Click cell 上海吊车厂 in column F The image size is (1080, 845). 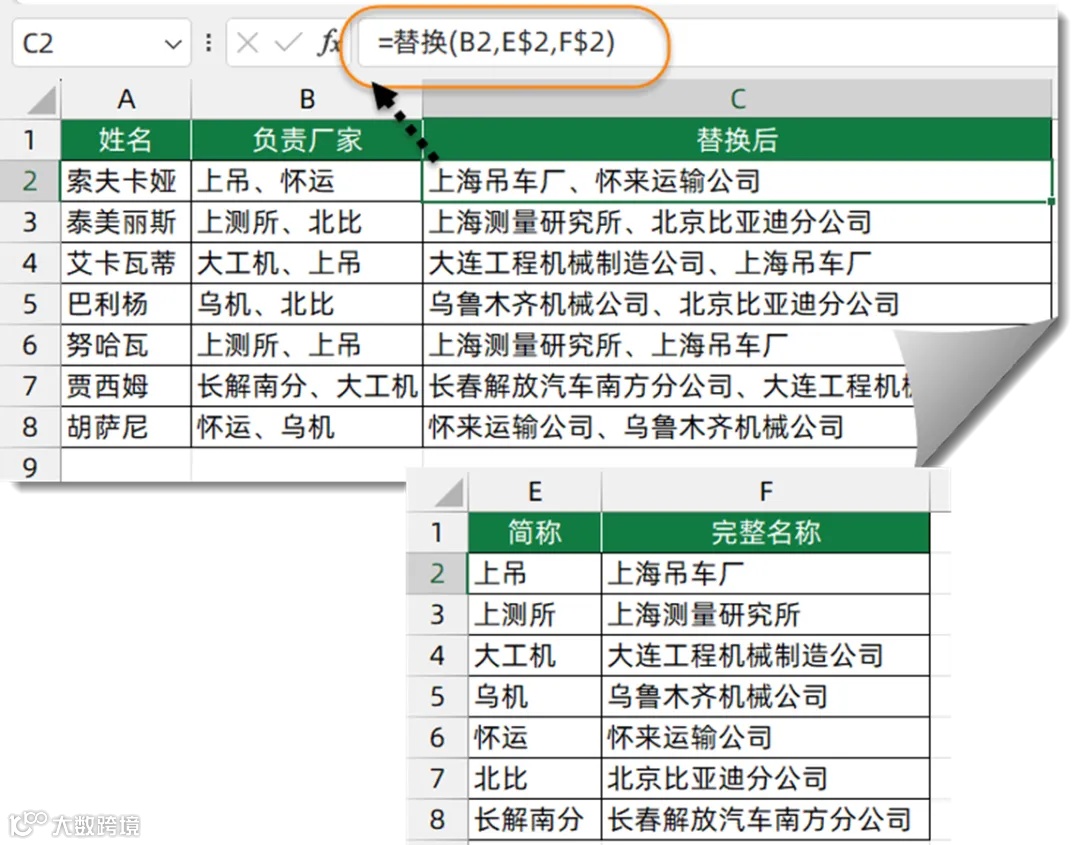click(x=766, y=573)
